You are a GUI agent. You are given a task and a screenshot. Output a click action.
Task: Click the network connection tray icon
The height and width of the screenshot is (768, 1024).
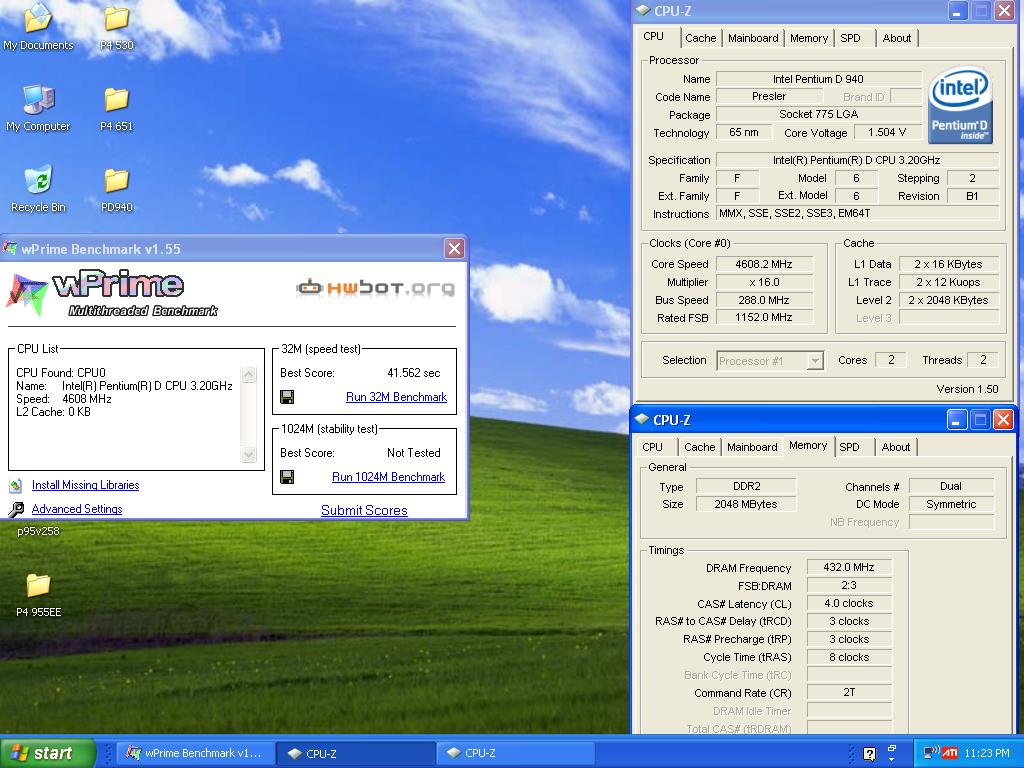point(930,752)
